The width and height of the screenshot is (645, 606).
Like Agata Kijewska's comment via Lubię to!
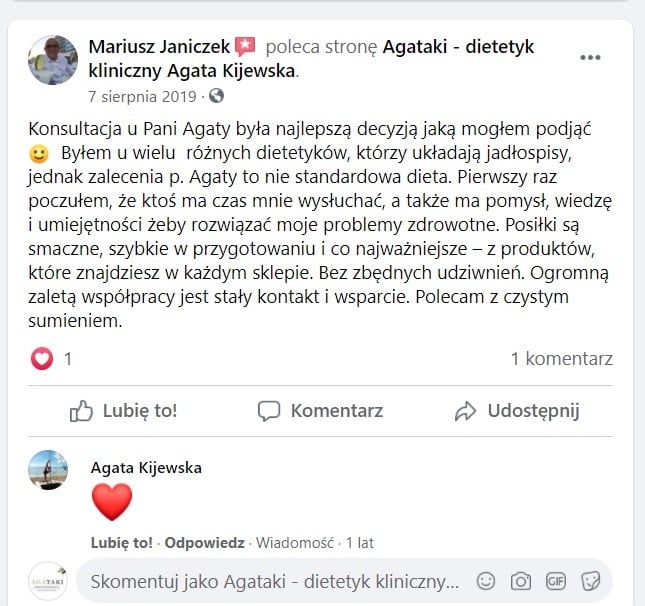point(122,543)
